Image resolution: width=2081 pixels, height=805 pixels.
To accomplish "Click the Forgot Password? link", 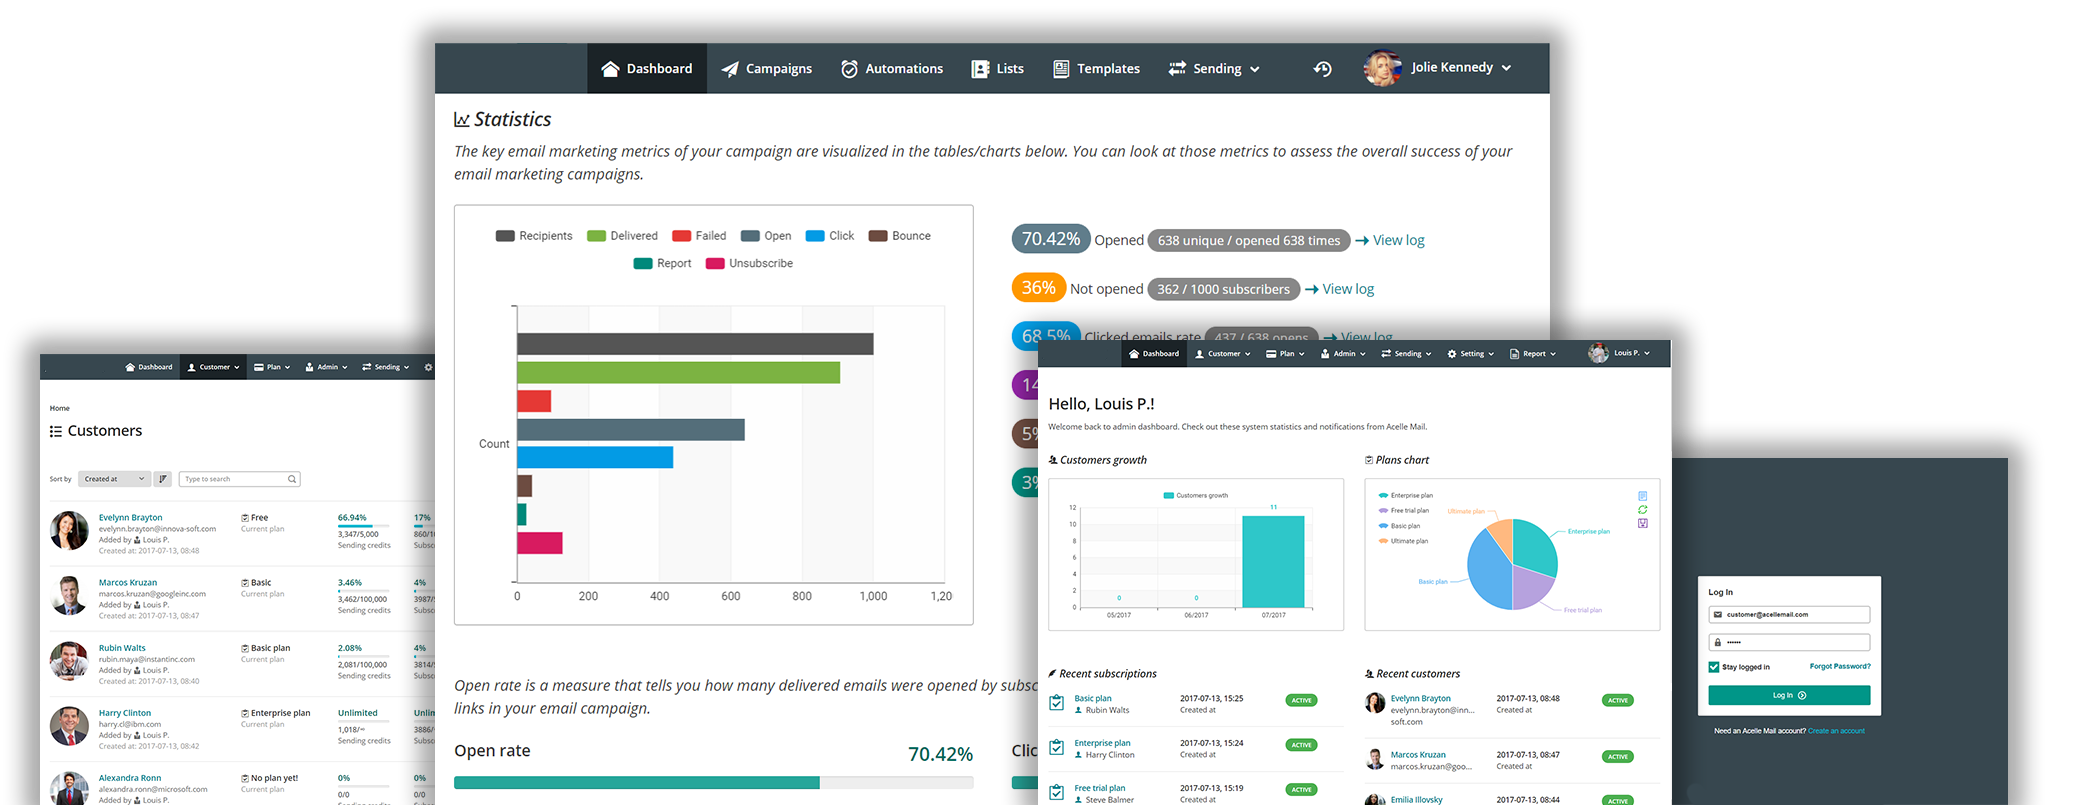I will click(x=1839, y=666).
